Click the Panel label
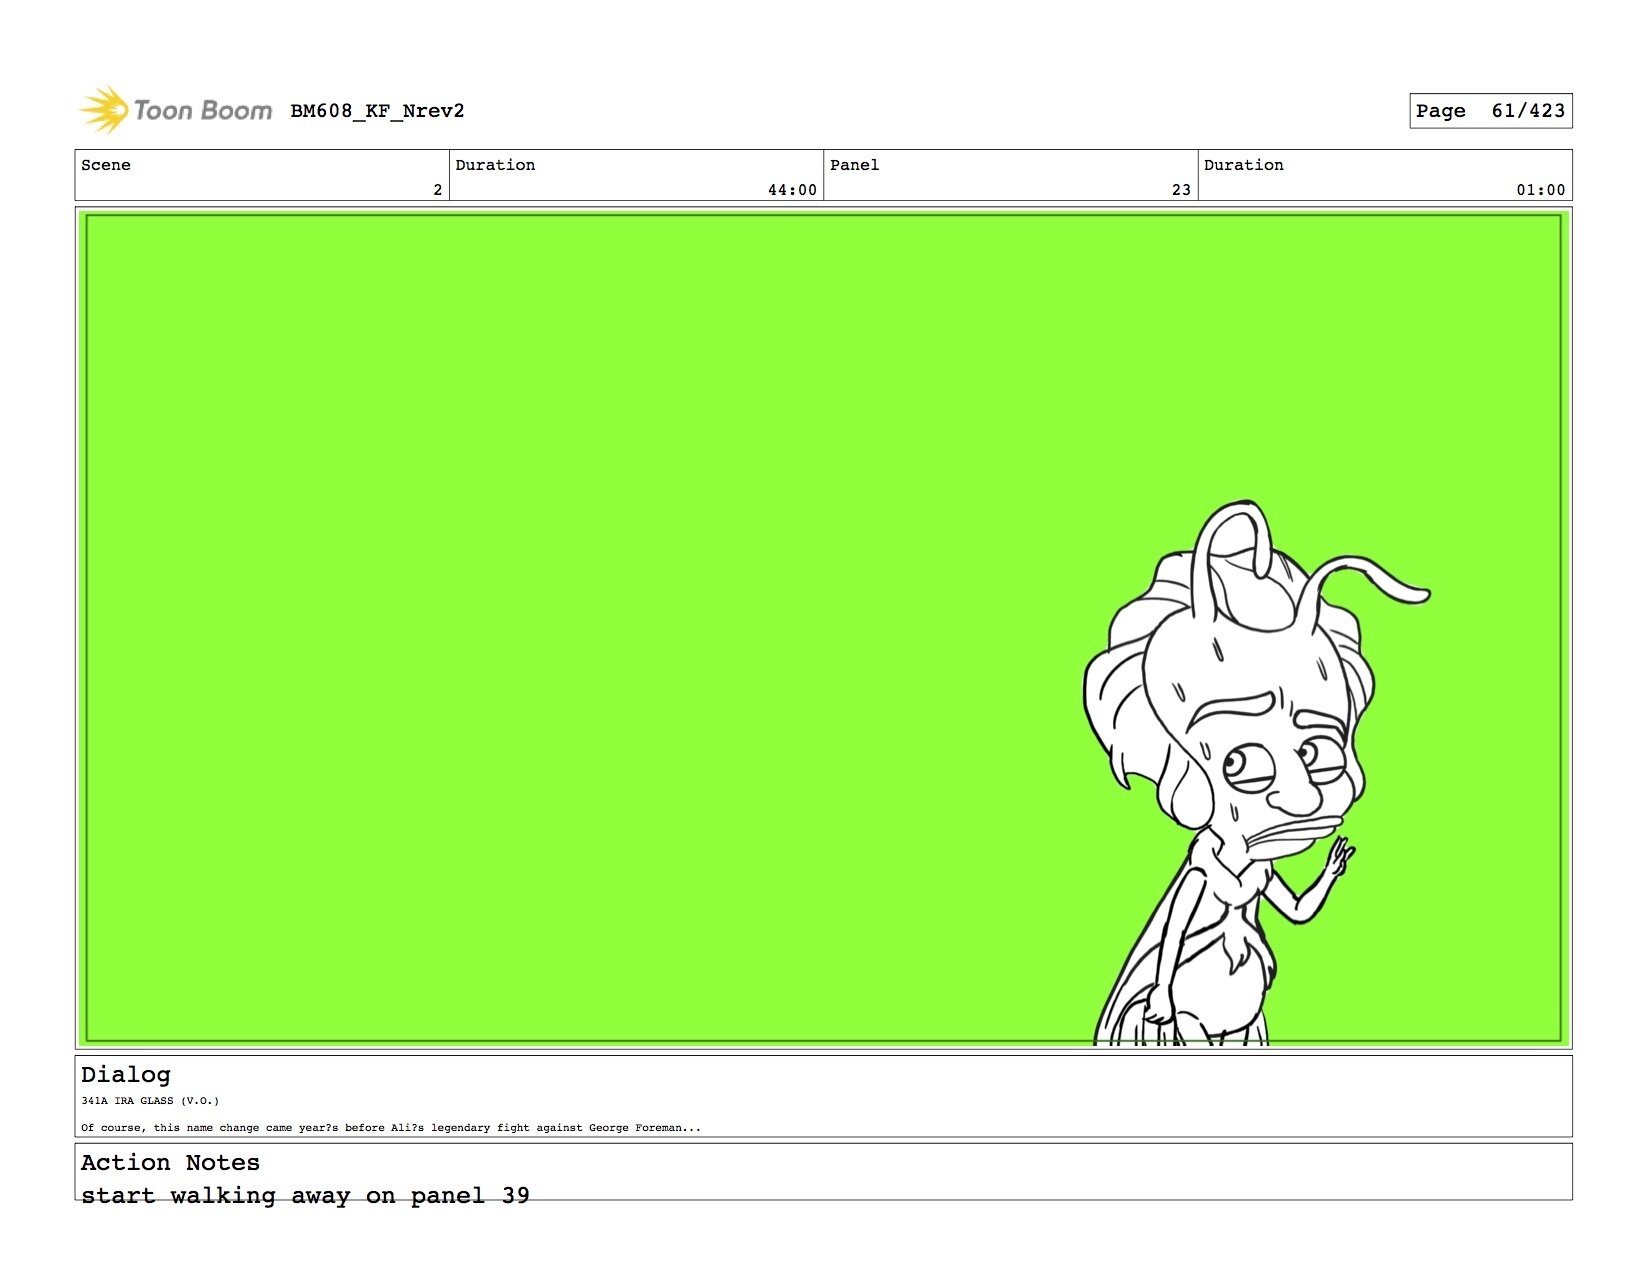 854,165
